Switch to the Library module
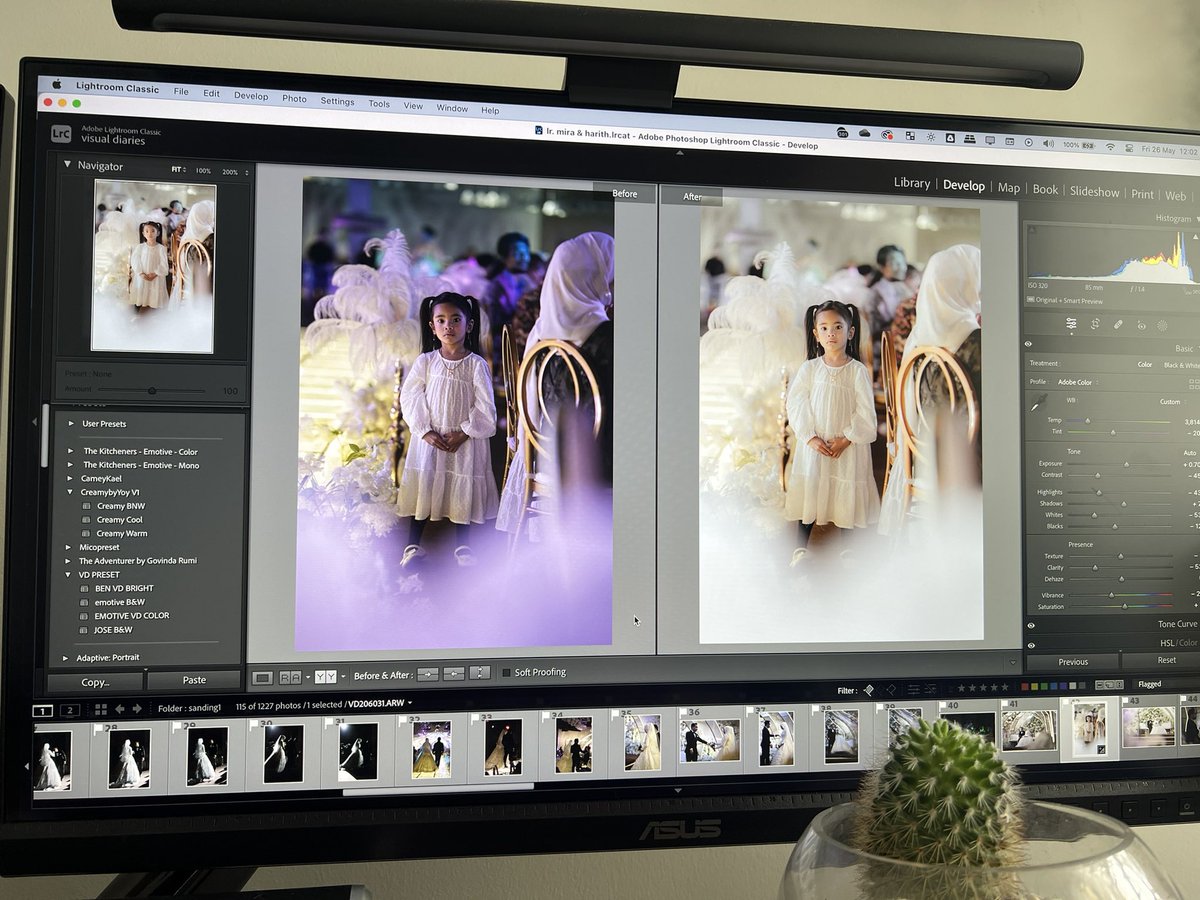 (x=912, y=183)
